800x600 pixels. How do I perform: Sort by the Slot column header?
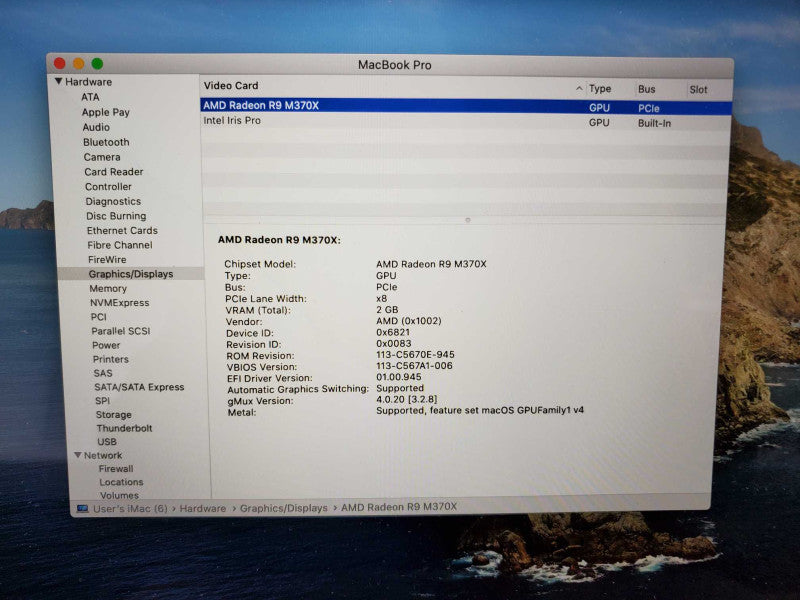698,90
